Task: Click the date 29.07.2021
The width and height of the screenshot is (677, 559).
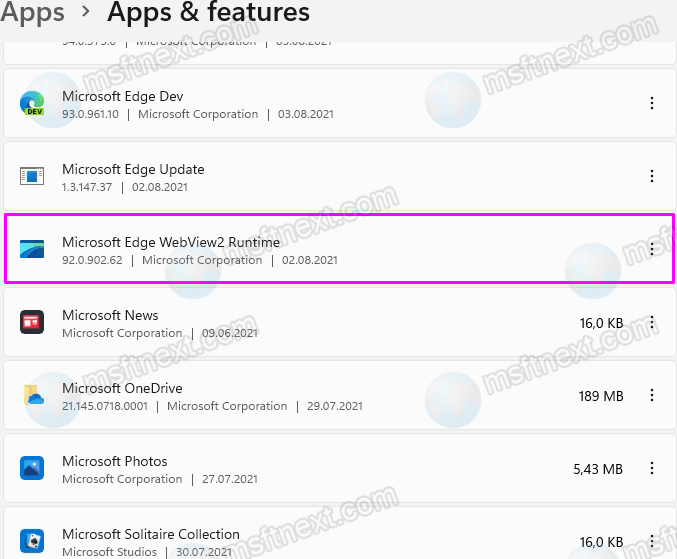Action: pos(335,406)
